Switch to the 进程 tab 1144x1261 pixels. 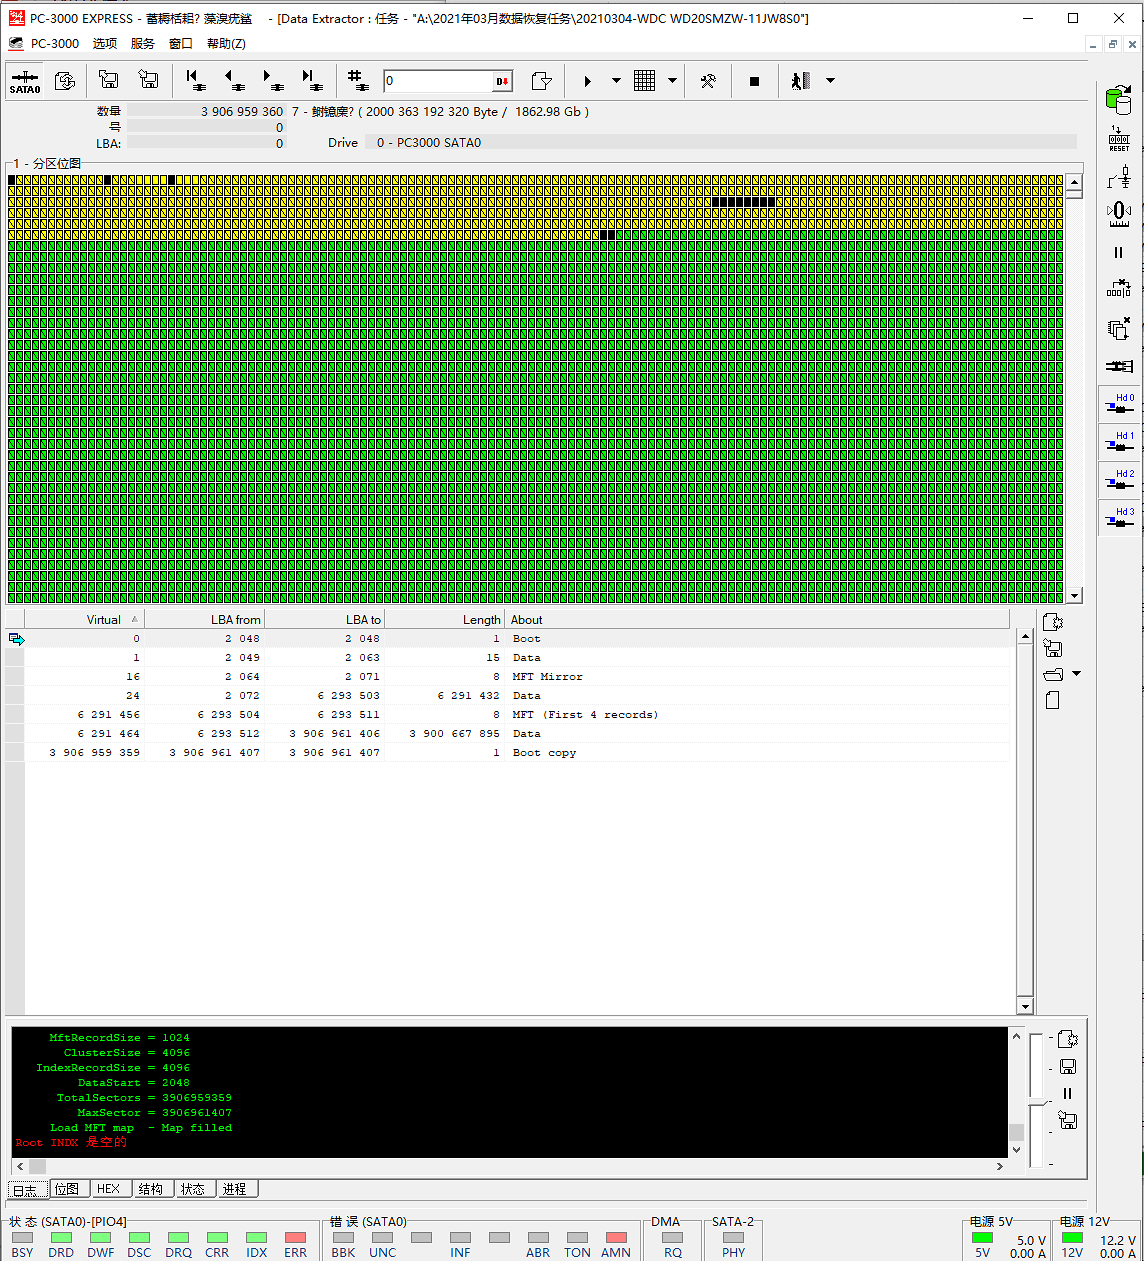tap(235, 1189)
